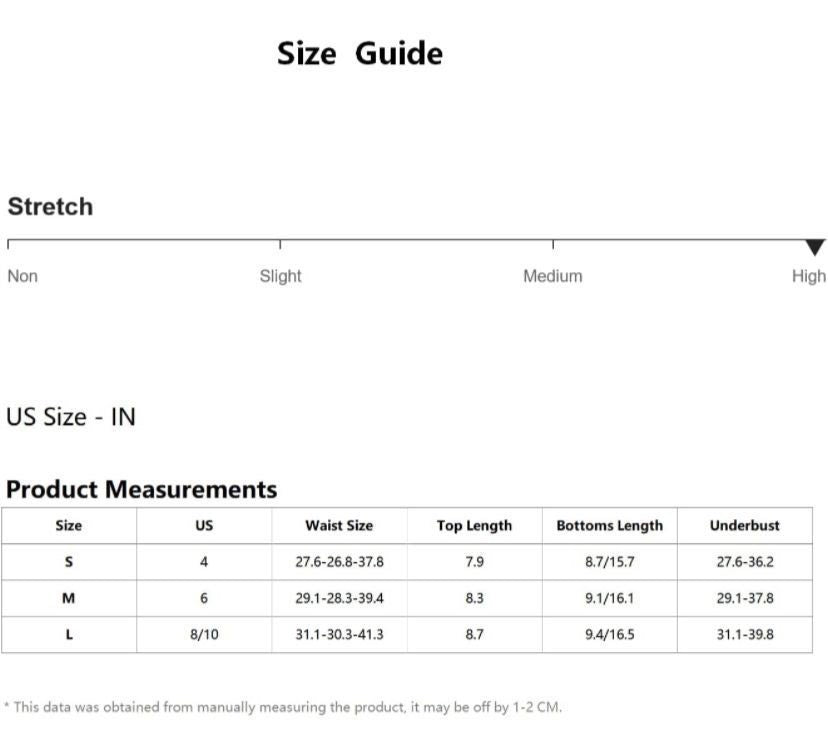
Task: Click the manual measurement disclaimer footnote
Action: click(283, 707)
